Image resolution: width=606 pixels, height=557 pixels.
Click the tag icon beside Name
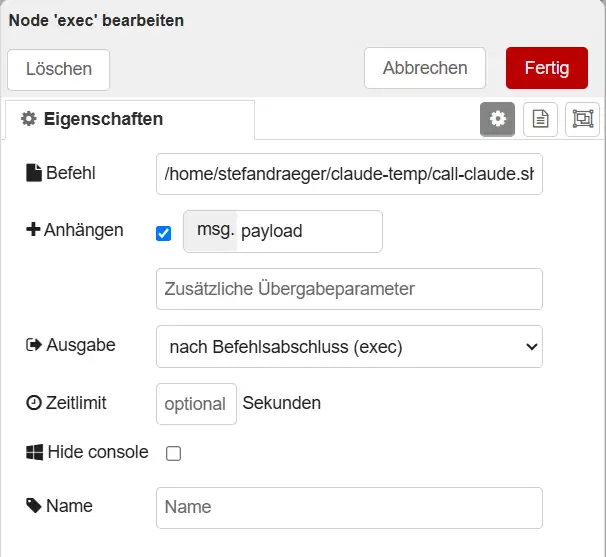(34, 506)
